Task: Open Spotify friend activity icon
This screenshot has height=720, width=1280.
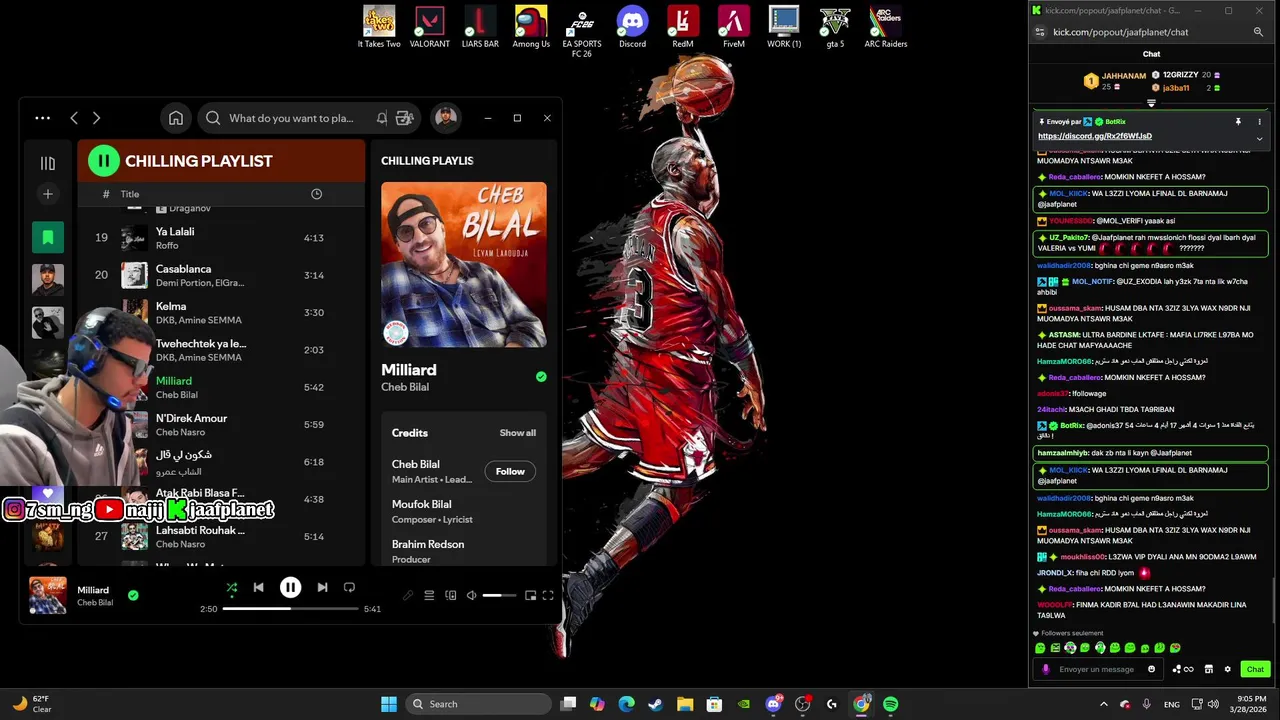Action: 404,118
